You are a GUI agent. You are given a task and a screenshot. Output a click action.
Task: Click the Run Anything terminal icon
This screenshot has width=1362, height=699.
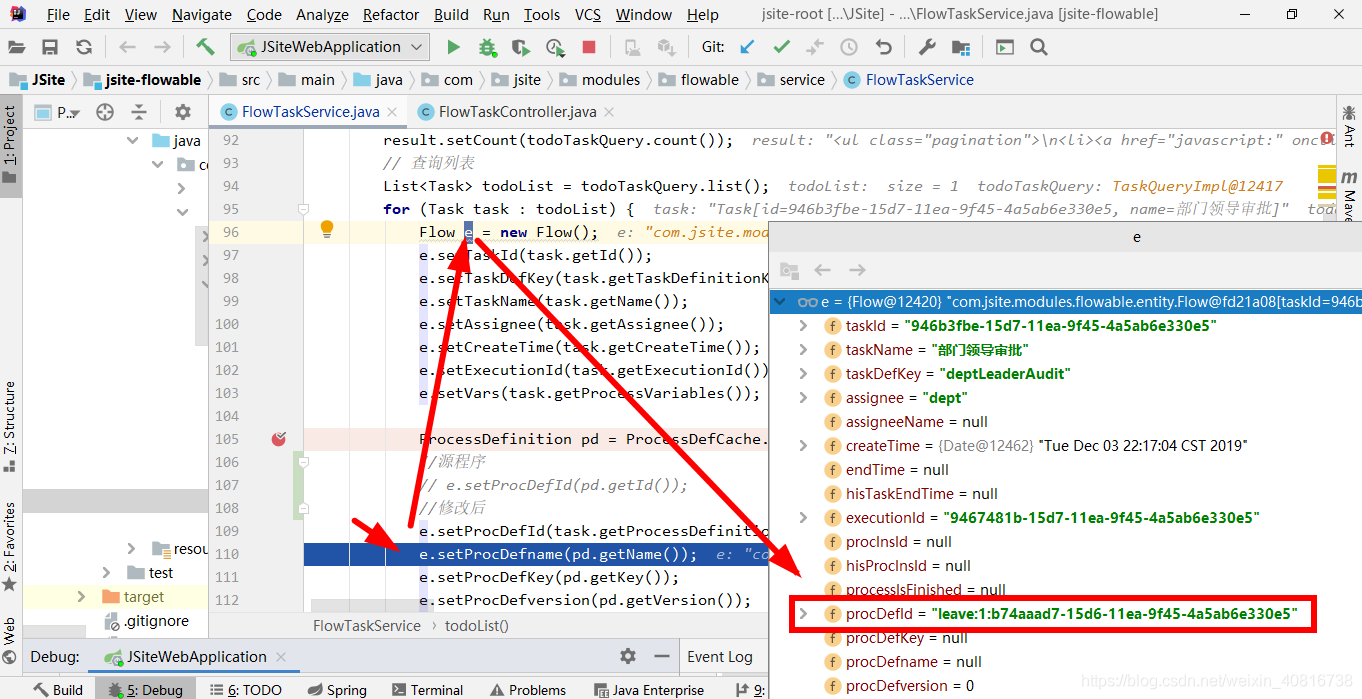(1004, 47)
